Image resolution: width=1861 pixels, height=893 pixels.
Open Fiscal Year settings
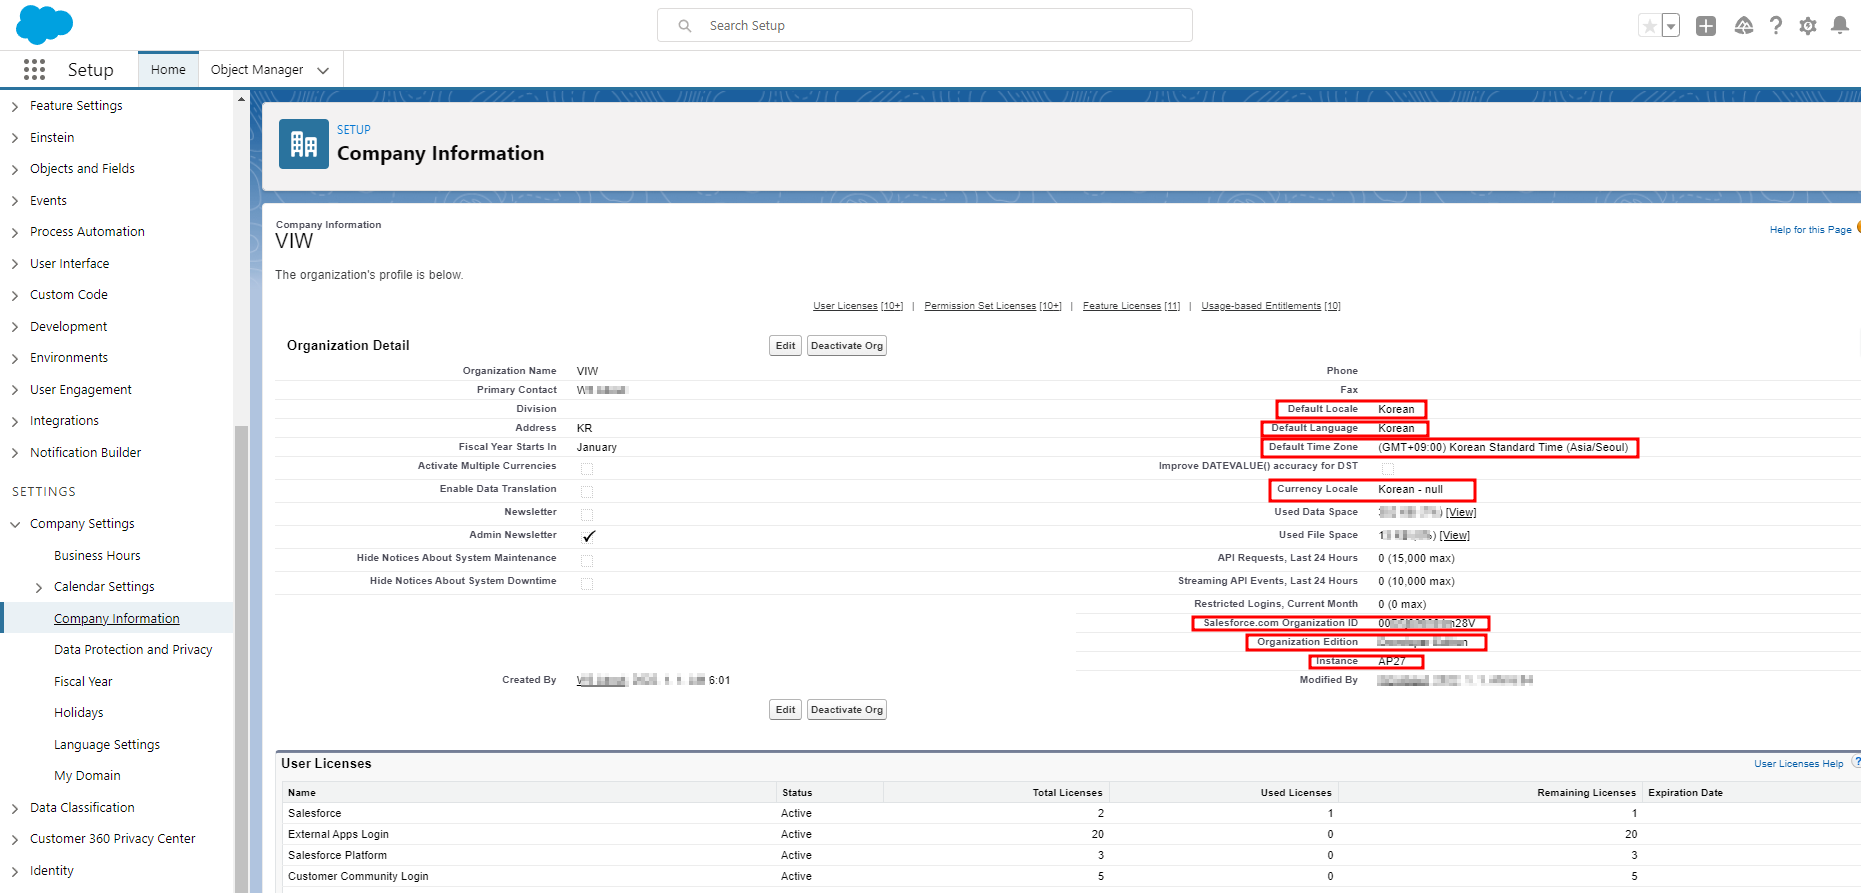click(x=83, y=682)
